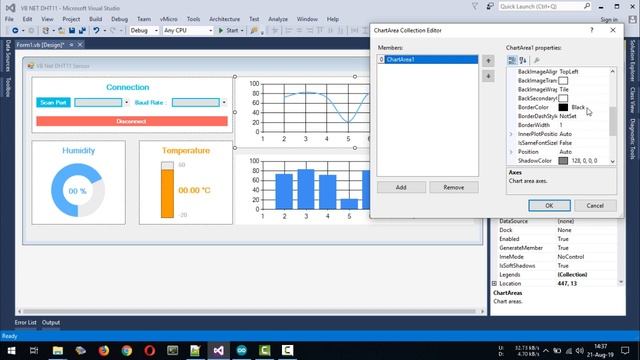Open the Undo history dropdown arrow
This screenshot has width=640, height=360.
(104, 31)
